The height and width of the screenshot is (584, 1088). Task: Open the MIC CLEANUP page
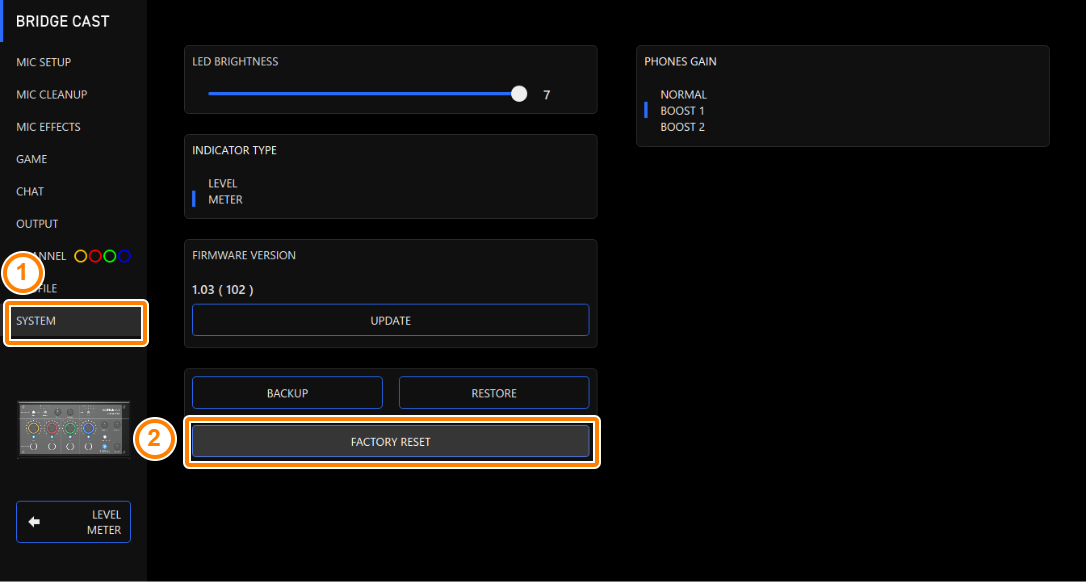(x=51, y=94)
